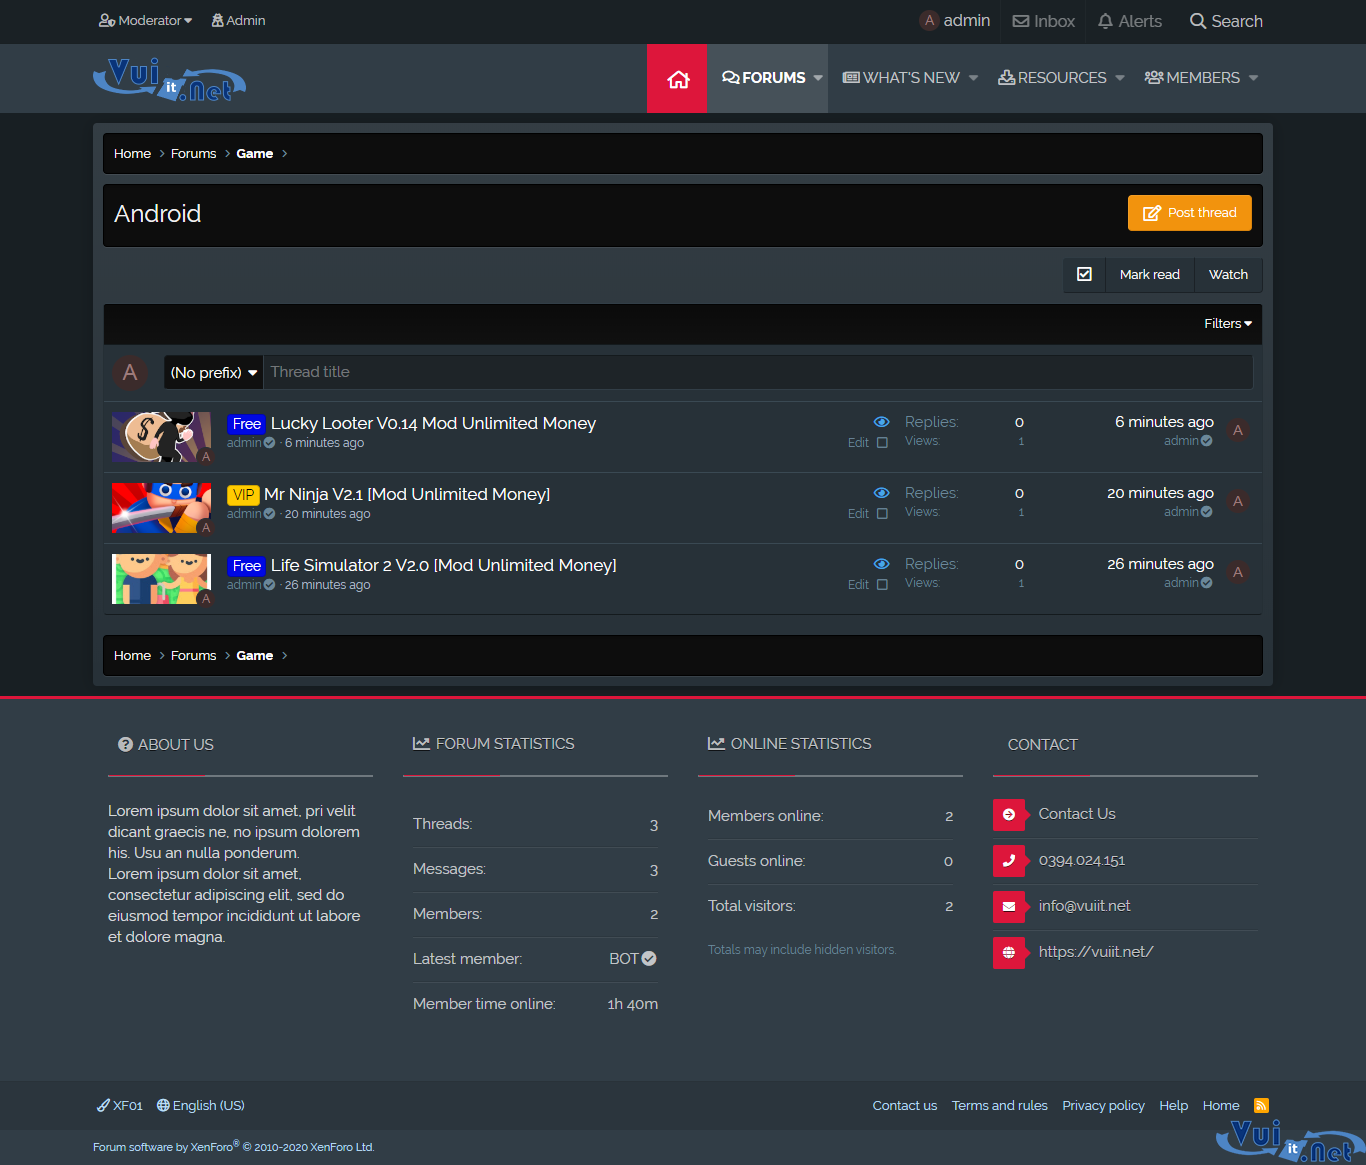
Task: Click the Thread title input field
Action: click(757, 373)
